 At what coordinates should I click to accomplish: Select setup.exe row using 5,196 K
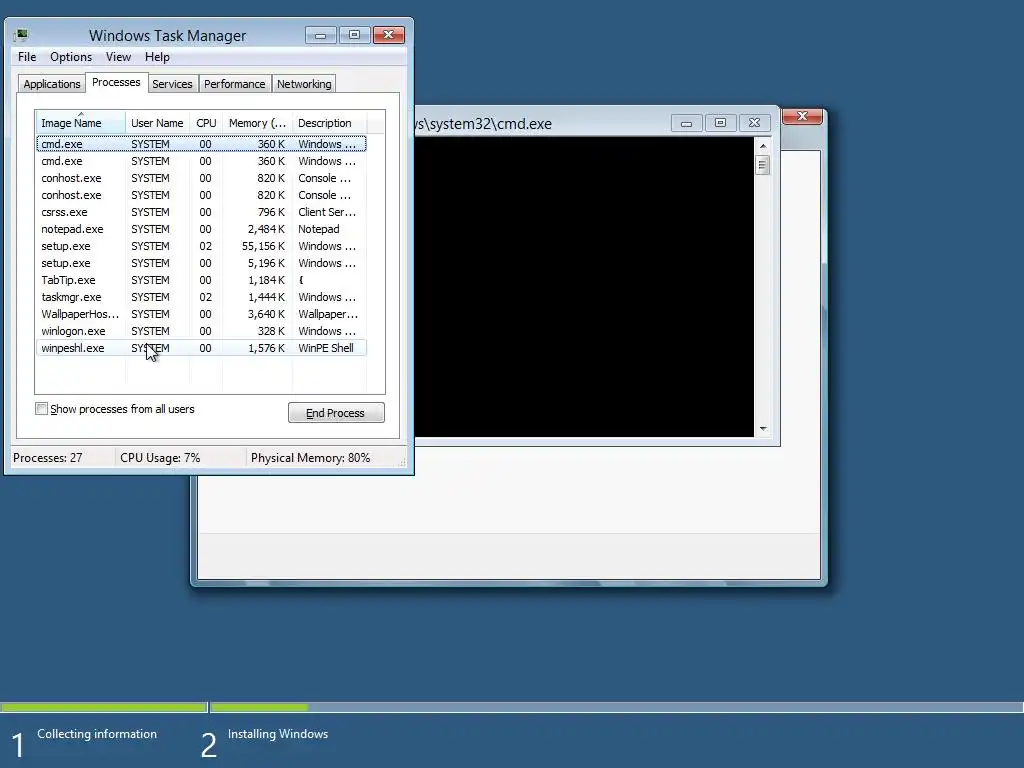[x=201, y=263]
